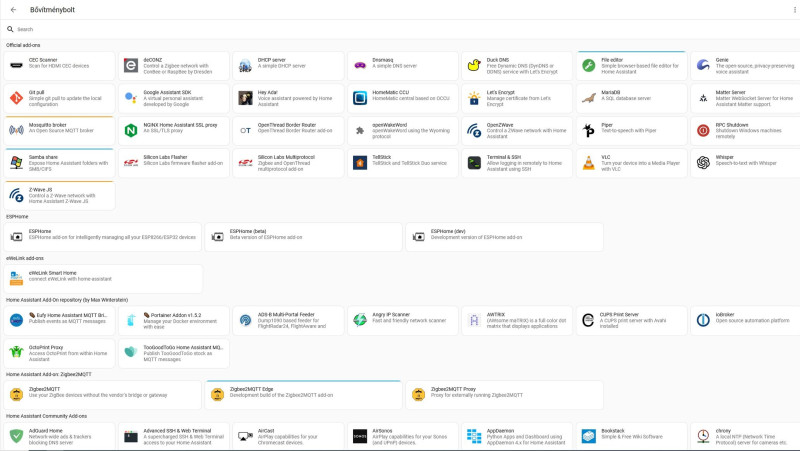Viewport: 800px width, 451px height.
Task: Open the VLC cone icon
Action: 588,163
